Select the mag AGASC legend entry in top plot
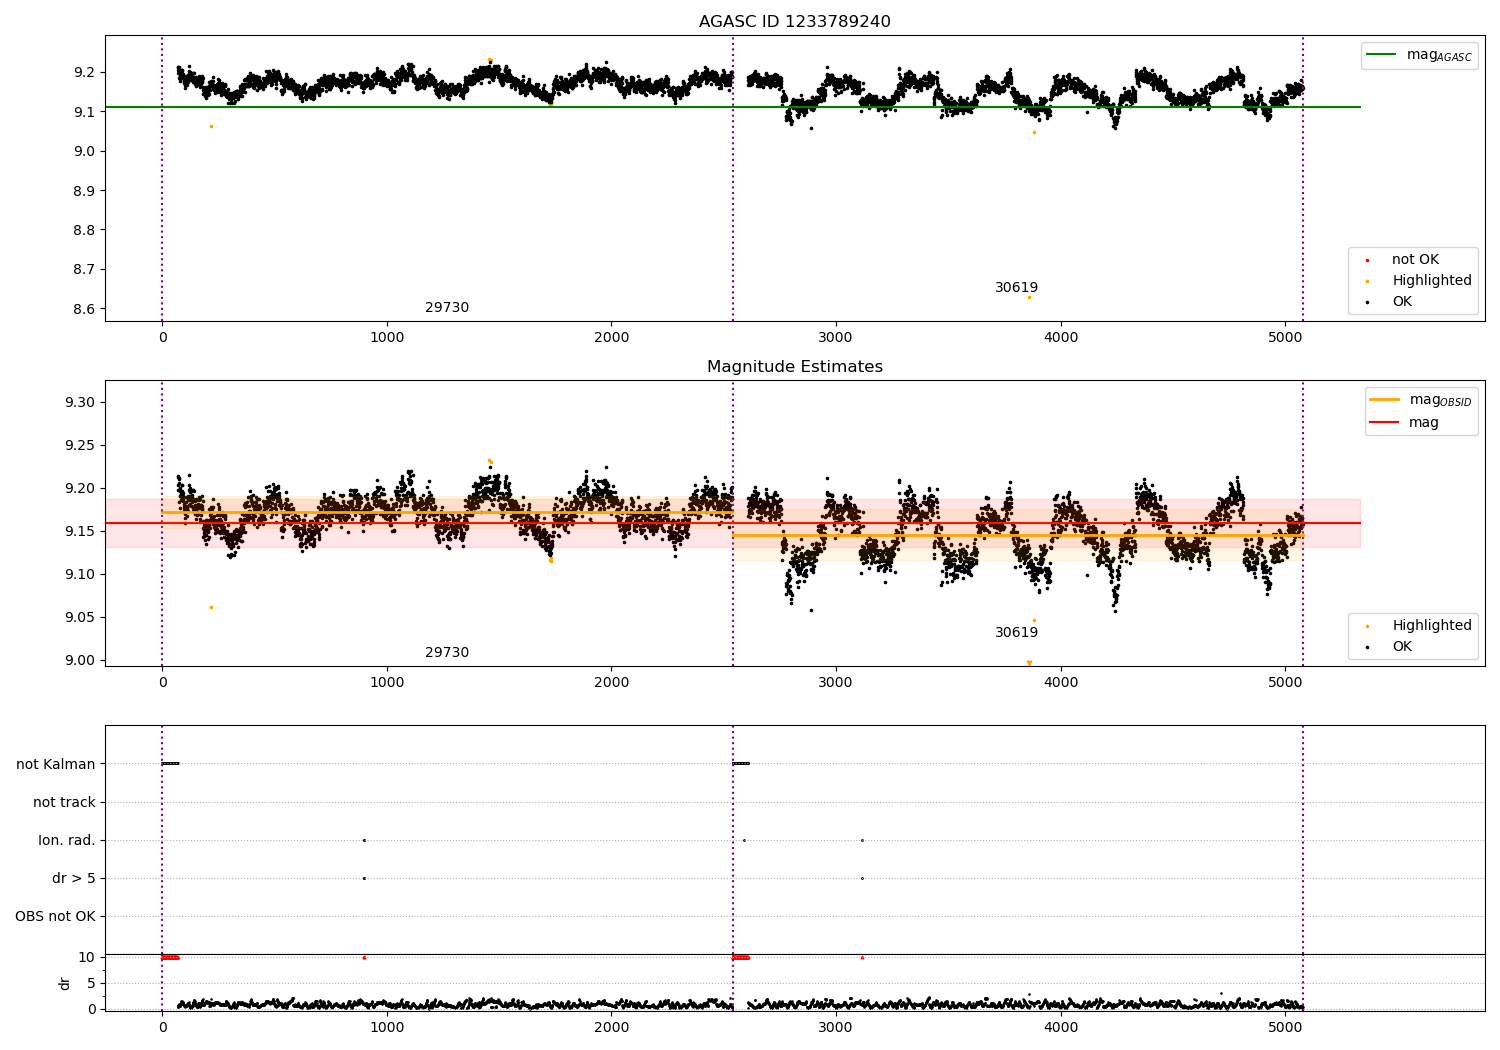This screenshot has width=1500, height=1050. click(1418, 55)
